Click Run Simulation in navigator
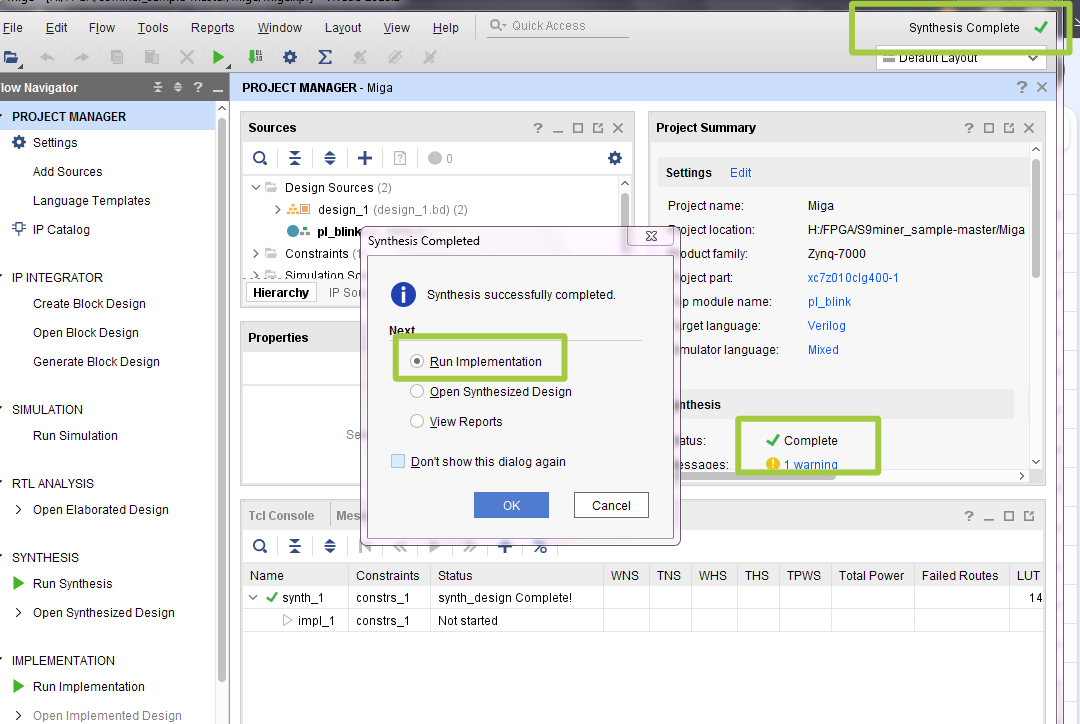 click(x=75, y=435)
